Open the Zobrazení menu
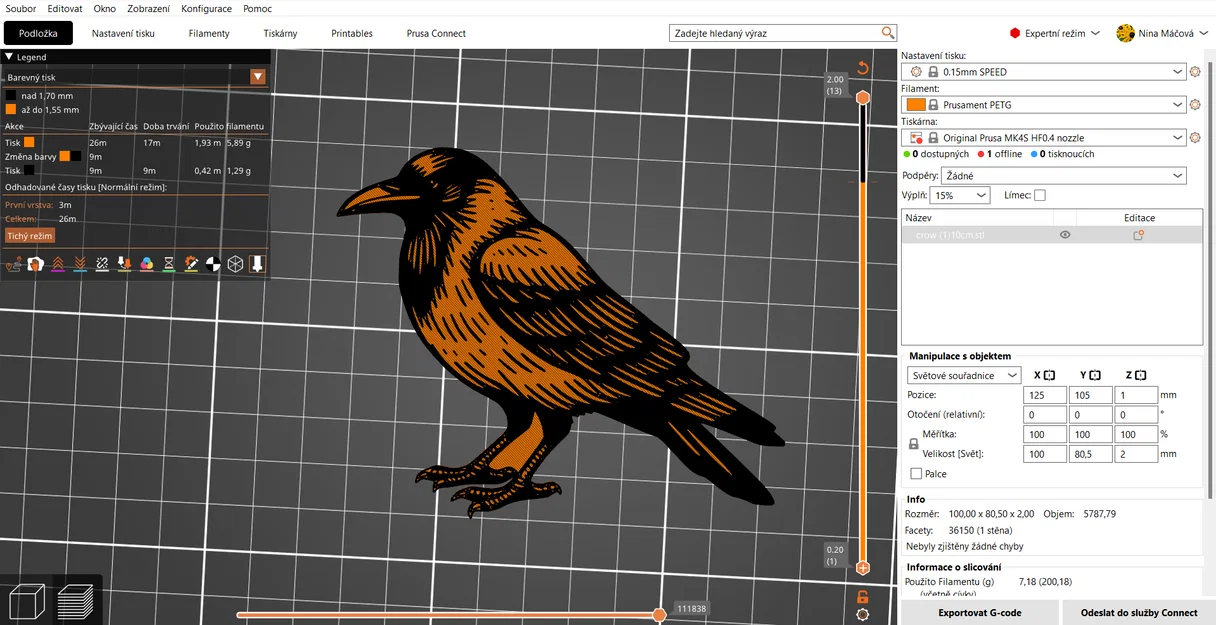1216x625 pixels. [x=149, y=9]
